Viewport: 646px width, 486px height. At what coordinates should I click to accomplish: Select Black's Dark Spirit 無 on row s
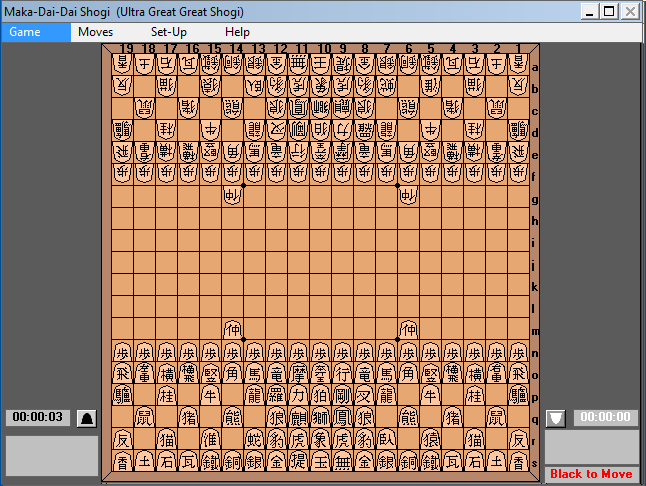click(343, 461)
